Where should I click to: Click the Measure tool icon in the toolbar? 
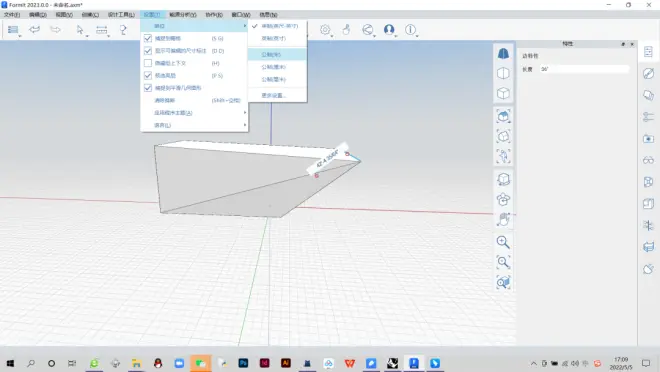pos(101,29)
